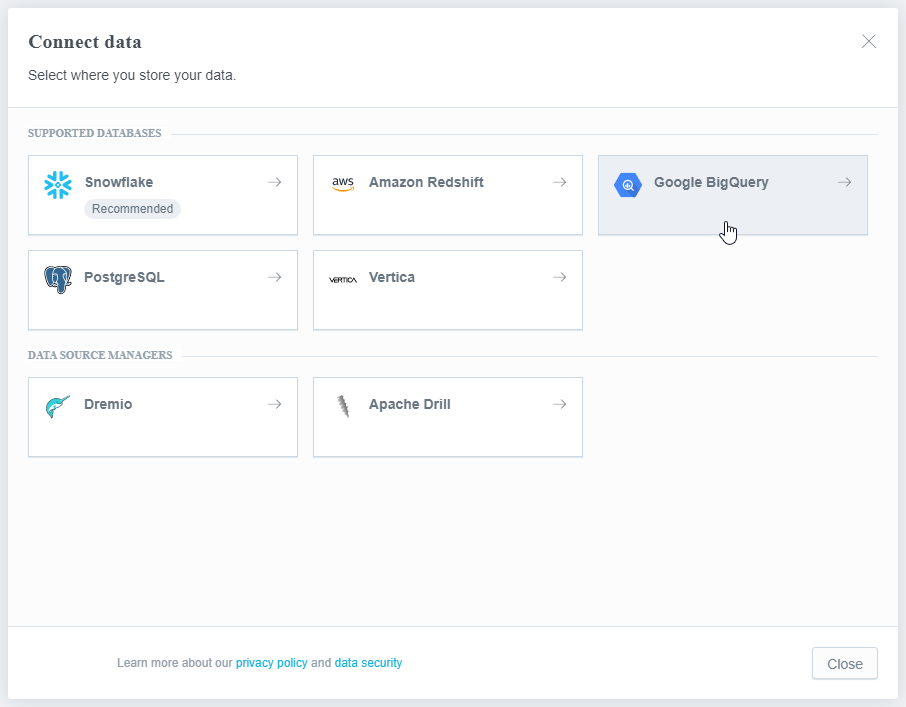Click the arrow on the Amazon Redshift card
906x707 pixels.
(559, 182)
